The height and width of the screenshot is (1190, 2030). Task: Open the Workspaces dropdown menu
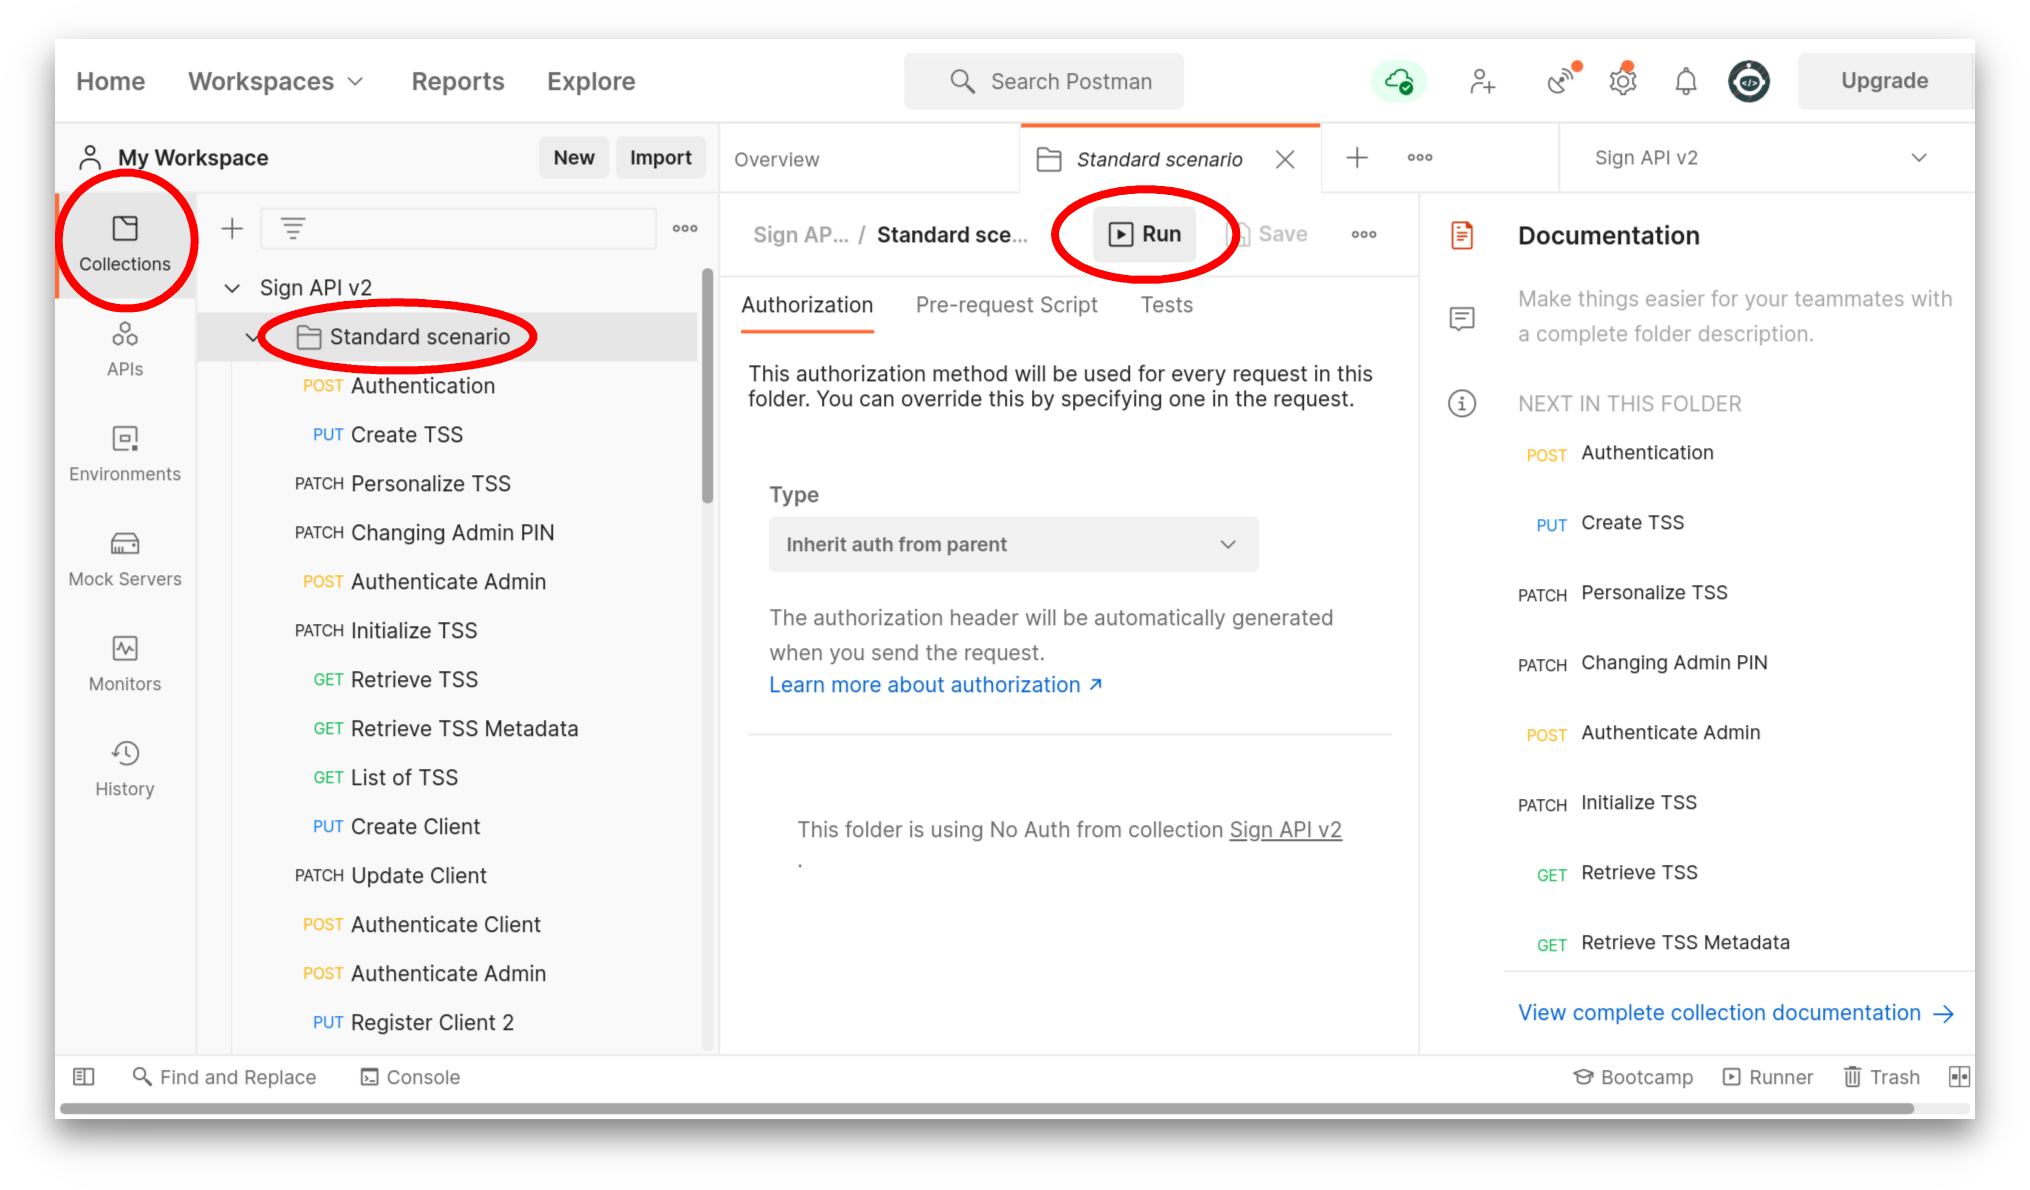coord(275,81)
